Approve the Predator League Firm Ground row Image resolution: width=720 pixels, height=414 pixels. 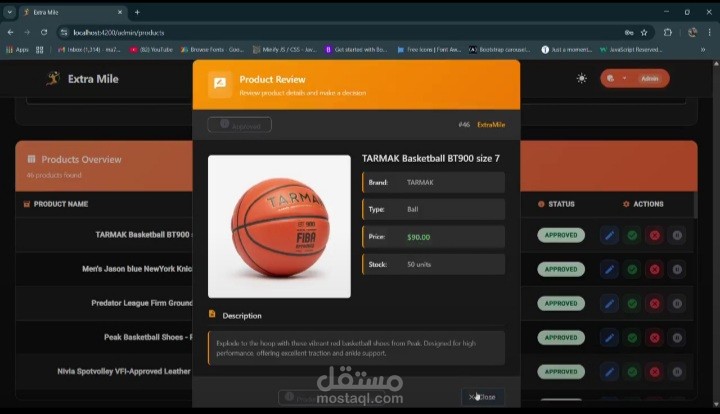pyautogui.click(x=632, y=303)
